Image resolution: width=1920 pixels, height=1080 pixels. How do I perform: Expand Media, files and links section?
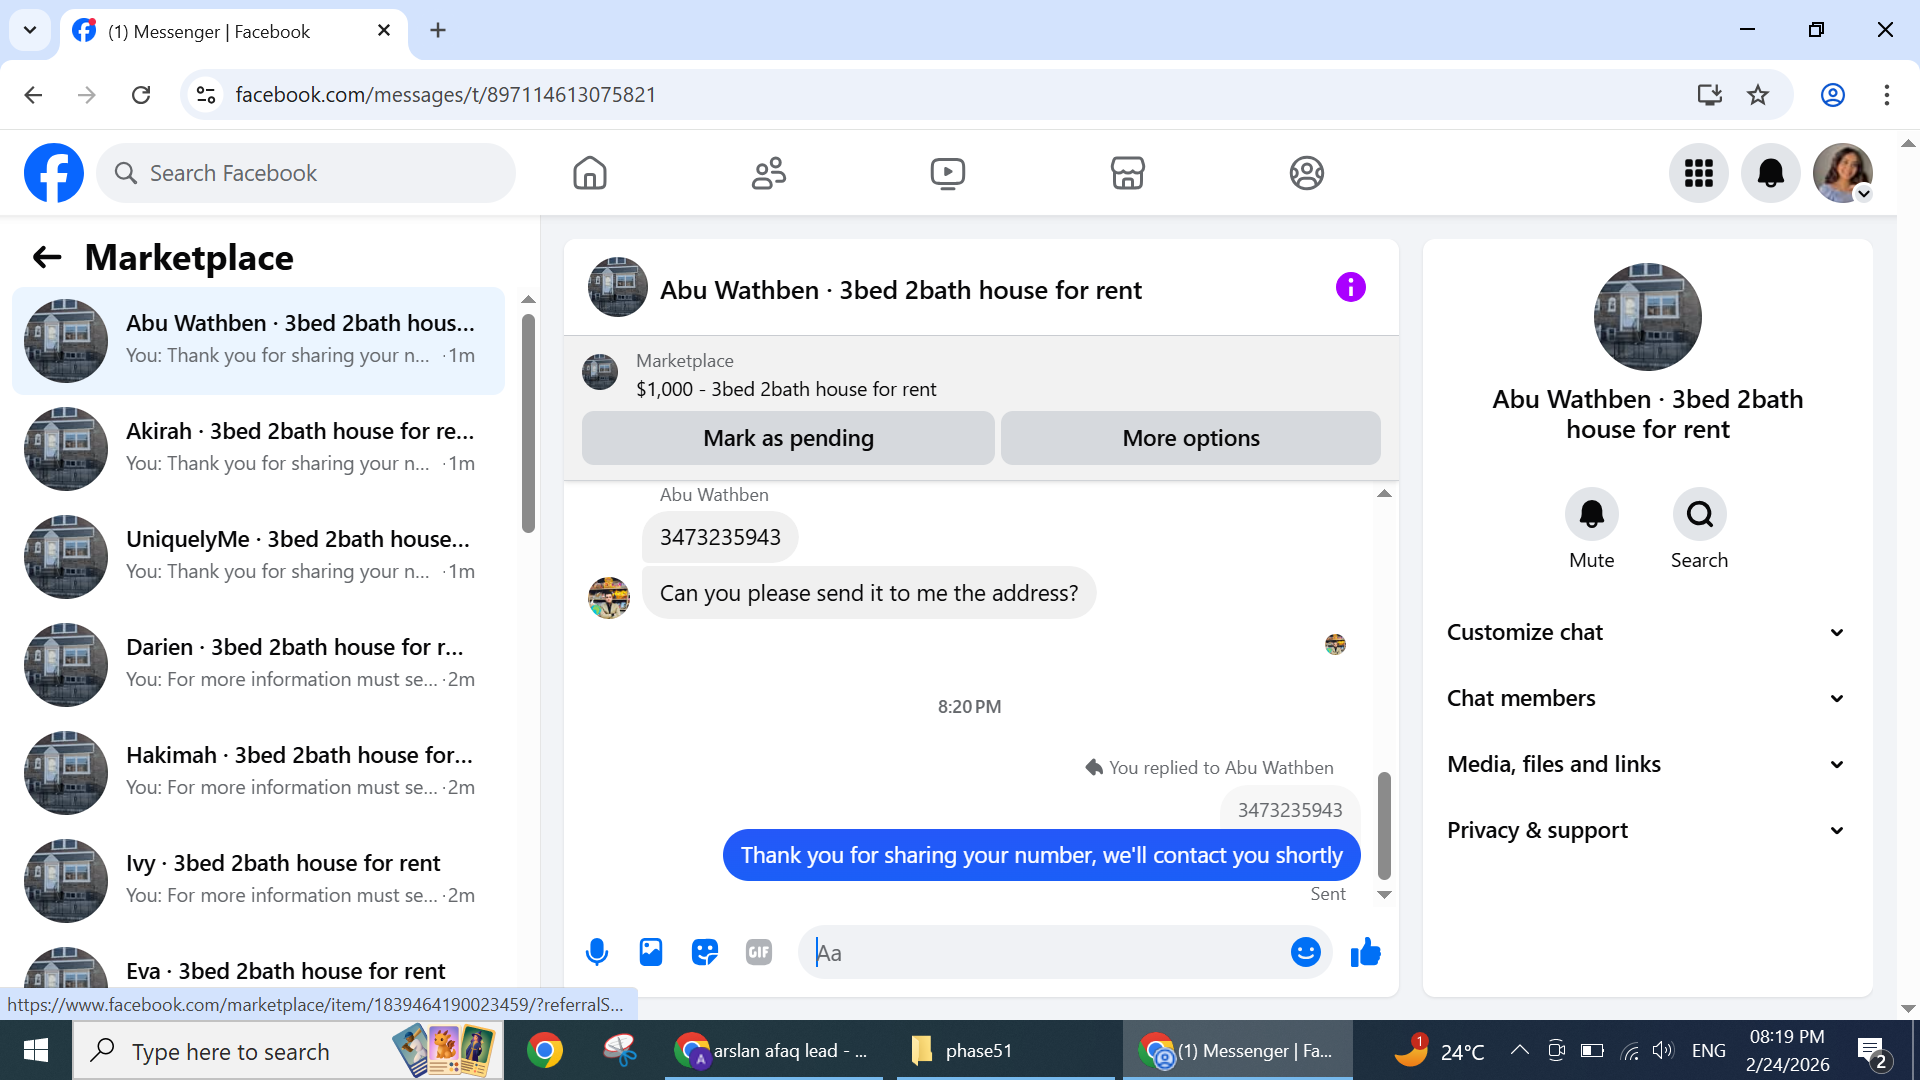(x=1647, y=764)
